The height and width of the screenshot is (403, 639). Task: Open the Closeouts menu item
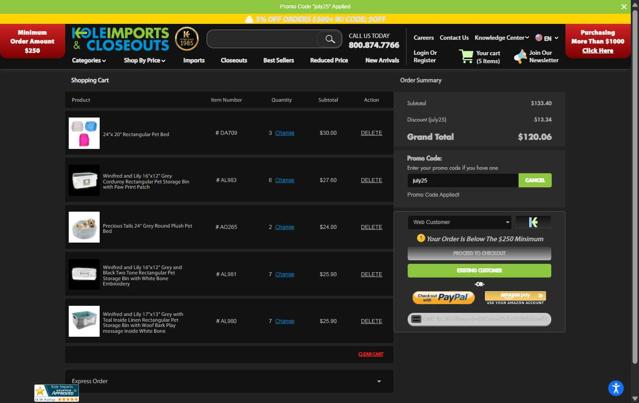point(234,60)
